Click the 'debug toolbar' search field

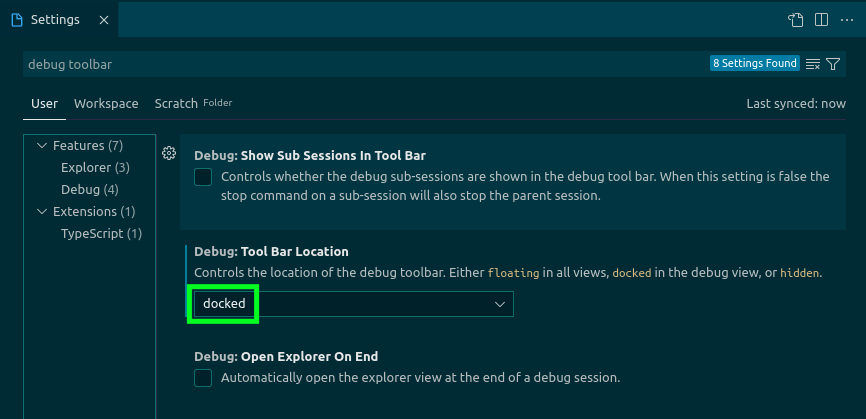(360, 64)
